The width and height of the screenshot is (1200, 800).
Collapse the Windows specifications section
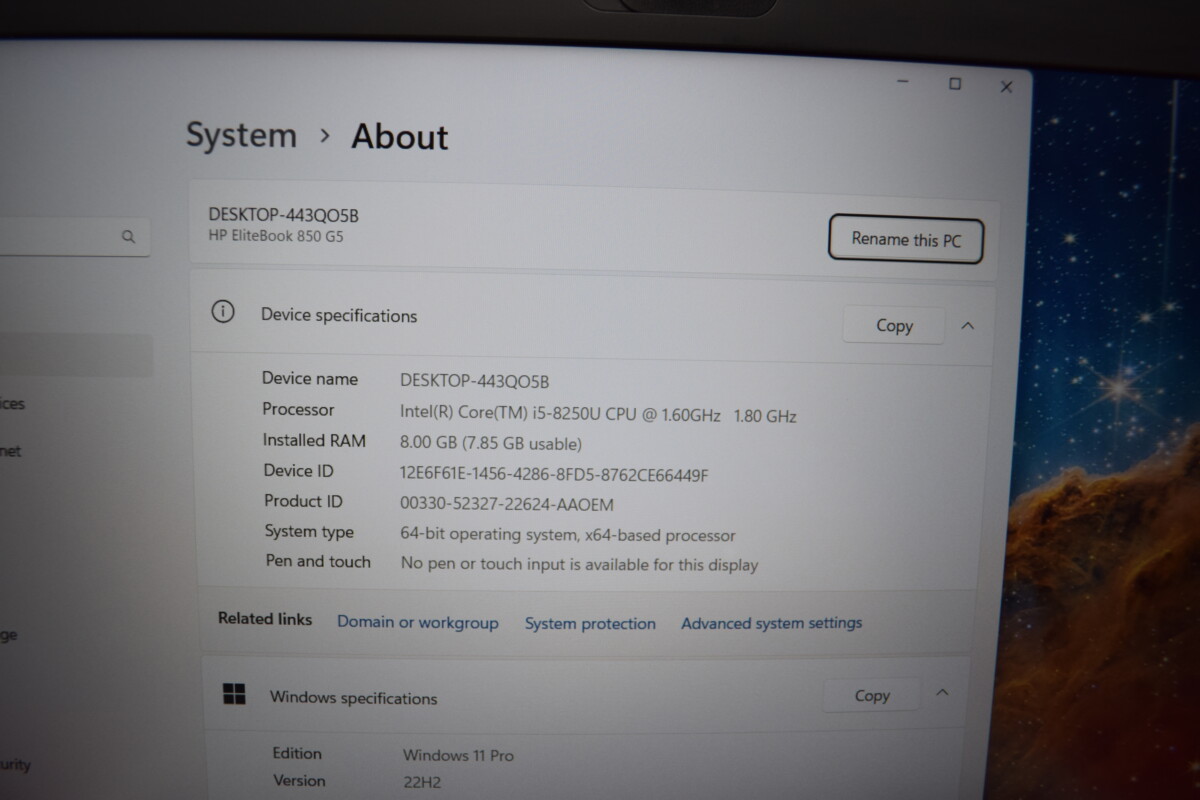[941, 692]
